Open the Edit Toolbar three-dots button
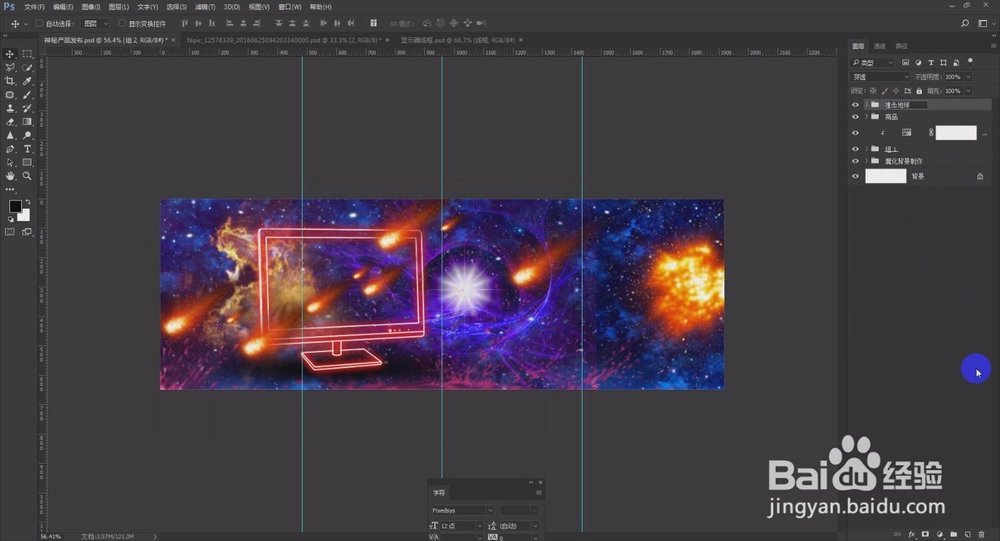 (x=10, y=189)
